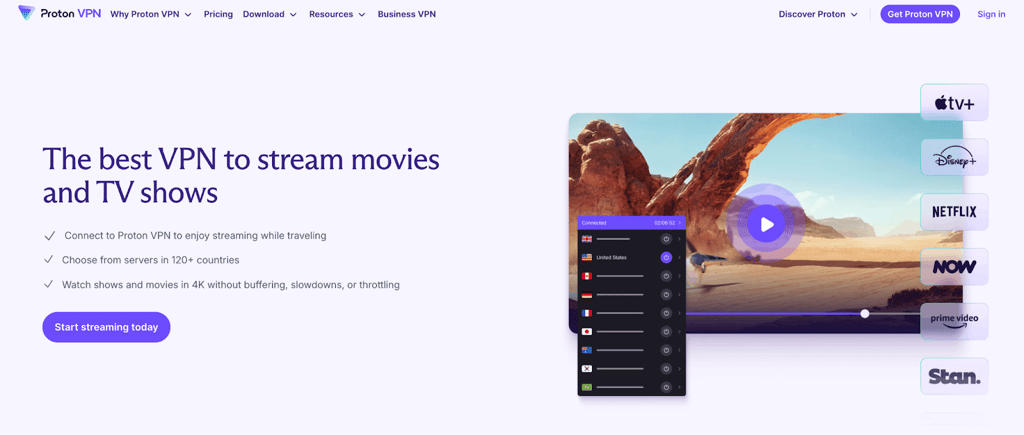Click Start streaming today button
Viewport: 1024px width, 435px height.
click(106, 327)
